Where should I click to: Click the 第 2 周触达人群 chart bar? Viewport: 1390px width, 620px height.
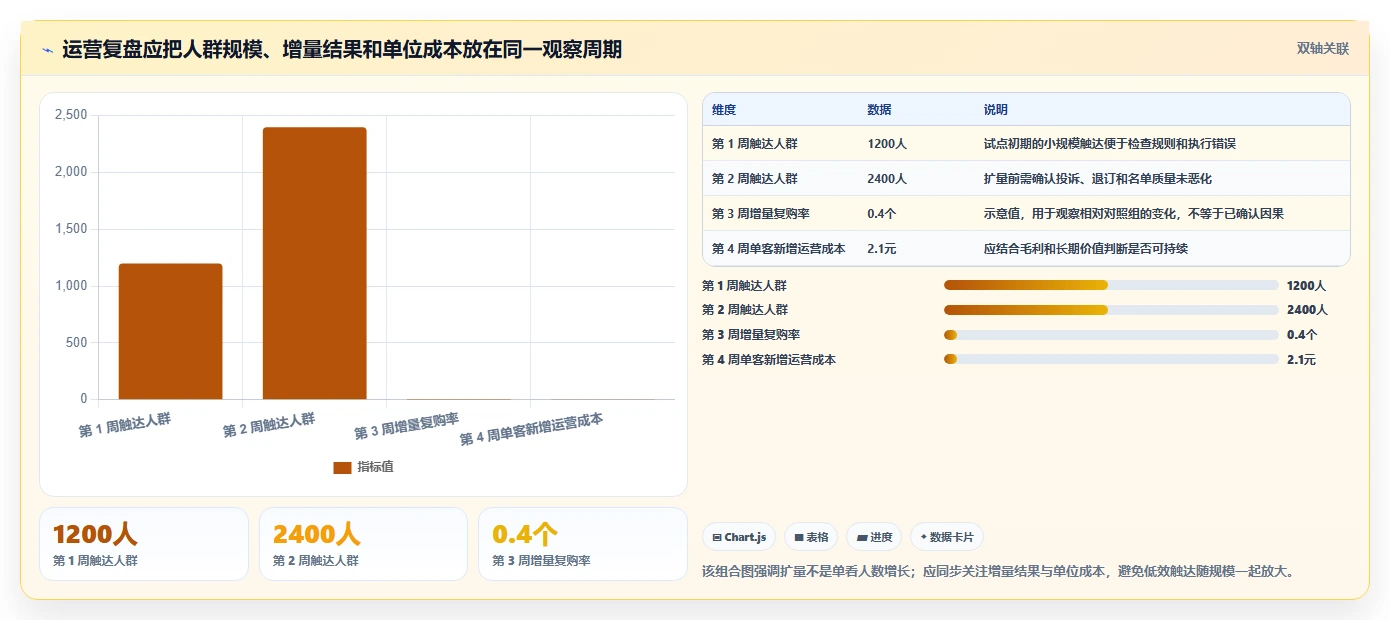[314, 263]
